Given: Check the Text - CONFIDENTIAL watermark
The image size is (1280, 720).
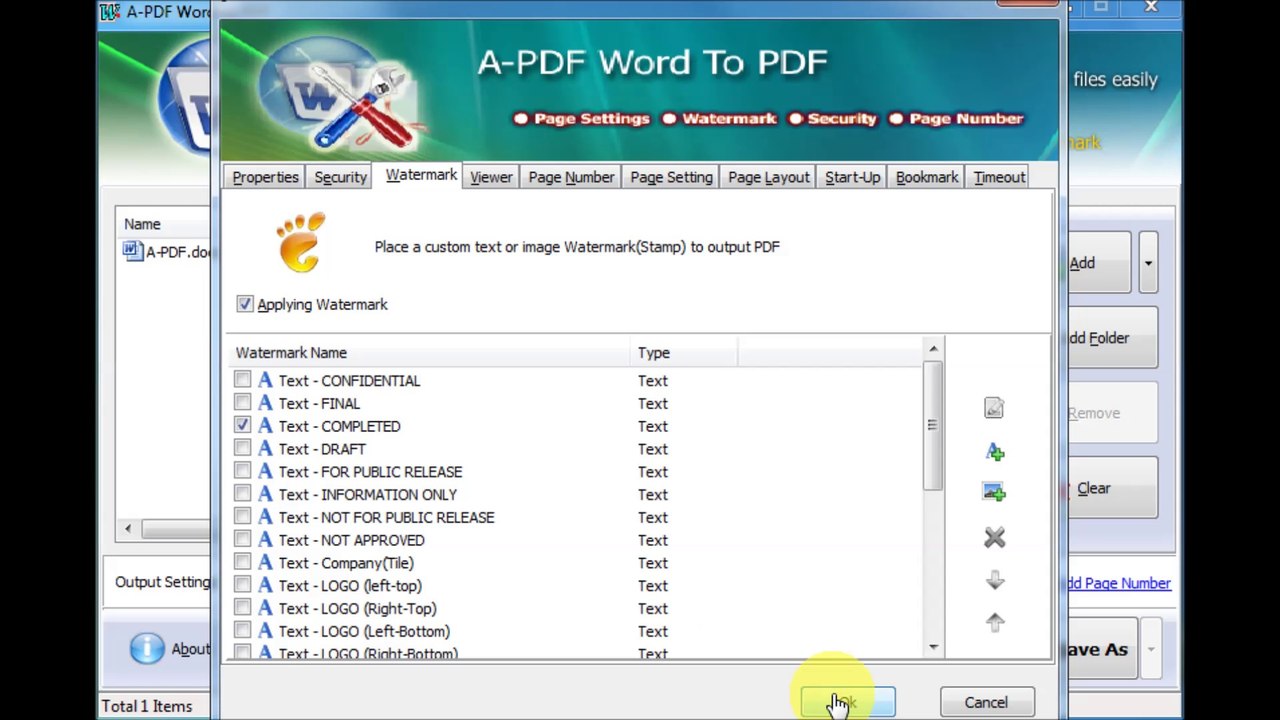Looking at the screenshot, I should click(242, 379).
